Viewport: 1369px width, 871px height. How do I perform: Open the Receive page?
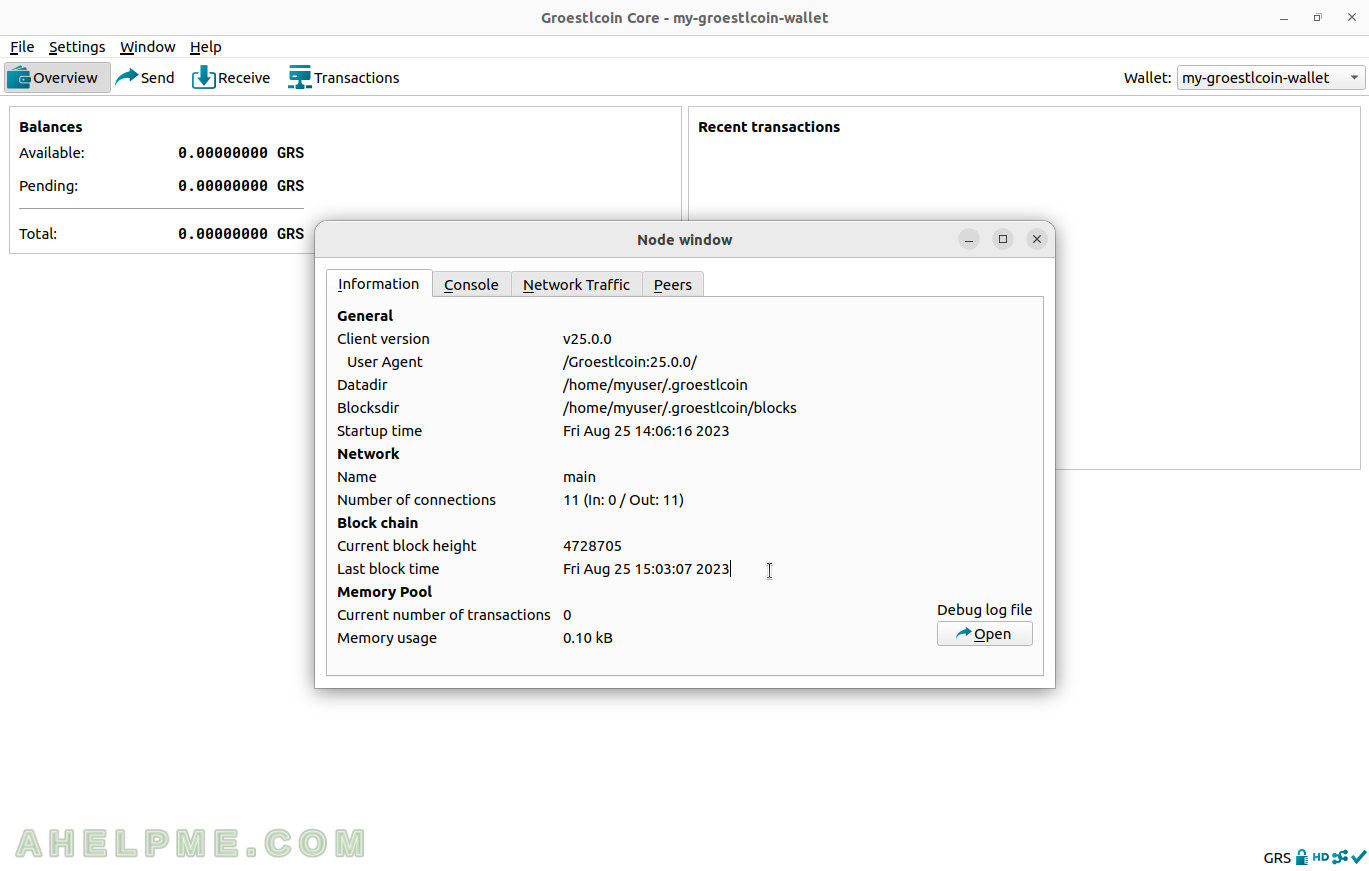click(x=231, y=77)
